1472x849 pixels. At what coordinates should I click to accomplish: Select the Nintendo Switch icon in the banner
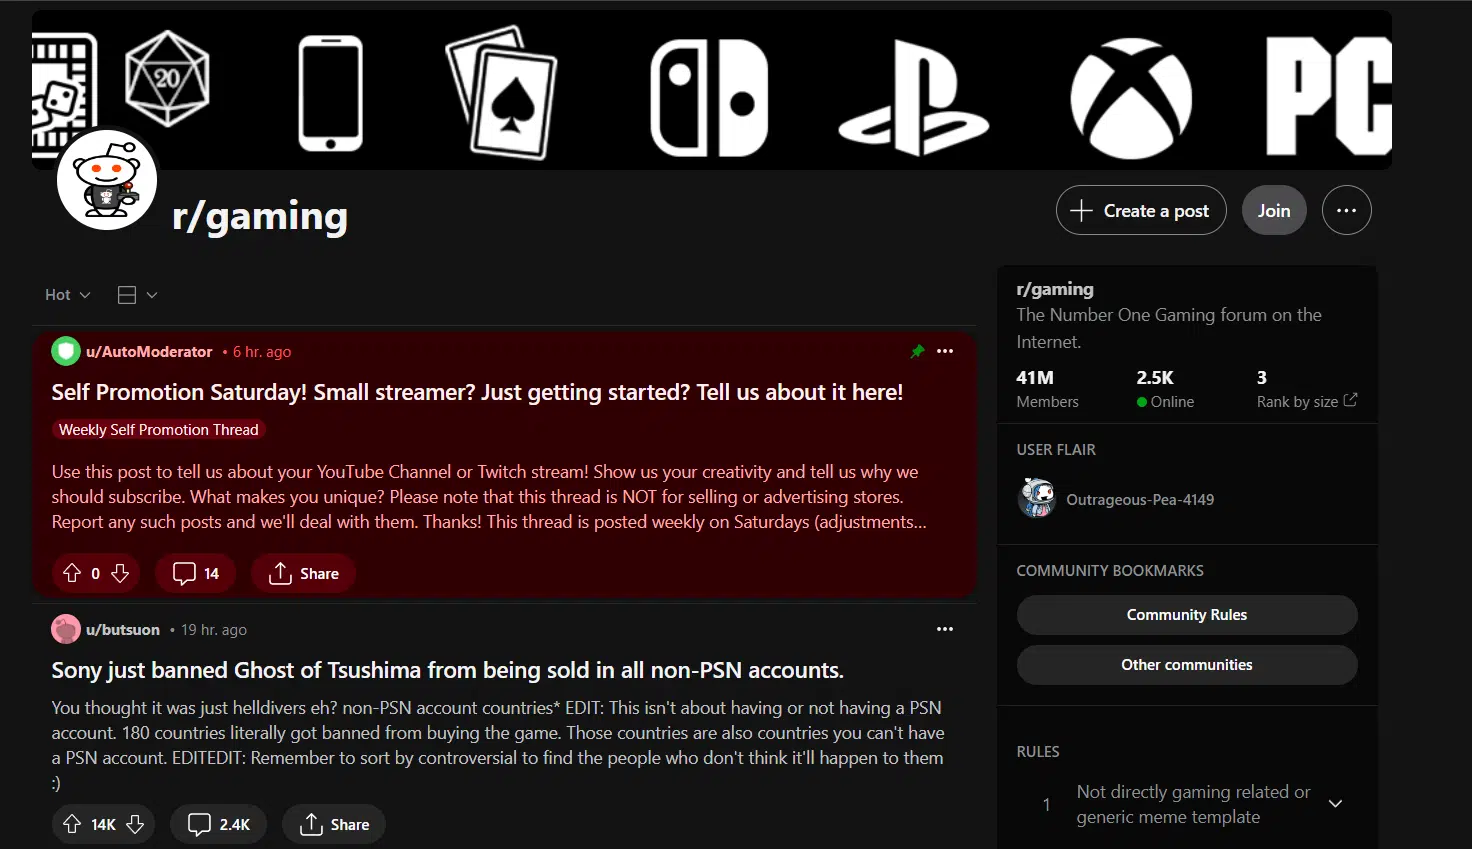click(x=709, y=95)
